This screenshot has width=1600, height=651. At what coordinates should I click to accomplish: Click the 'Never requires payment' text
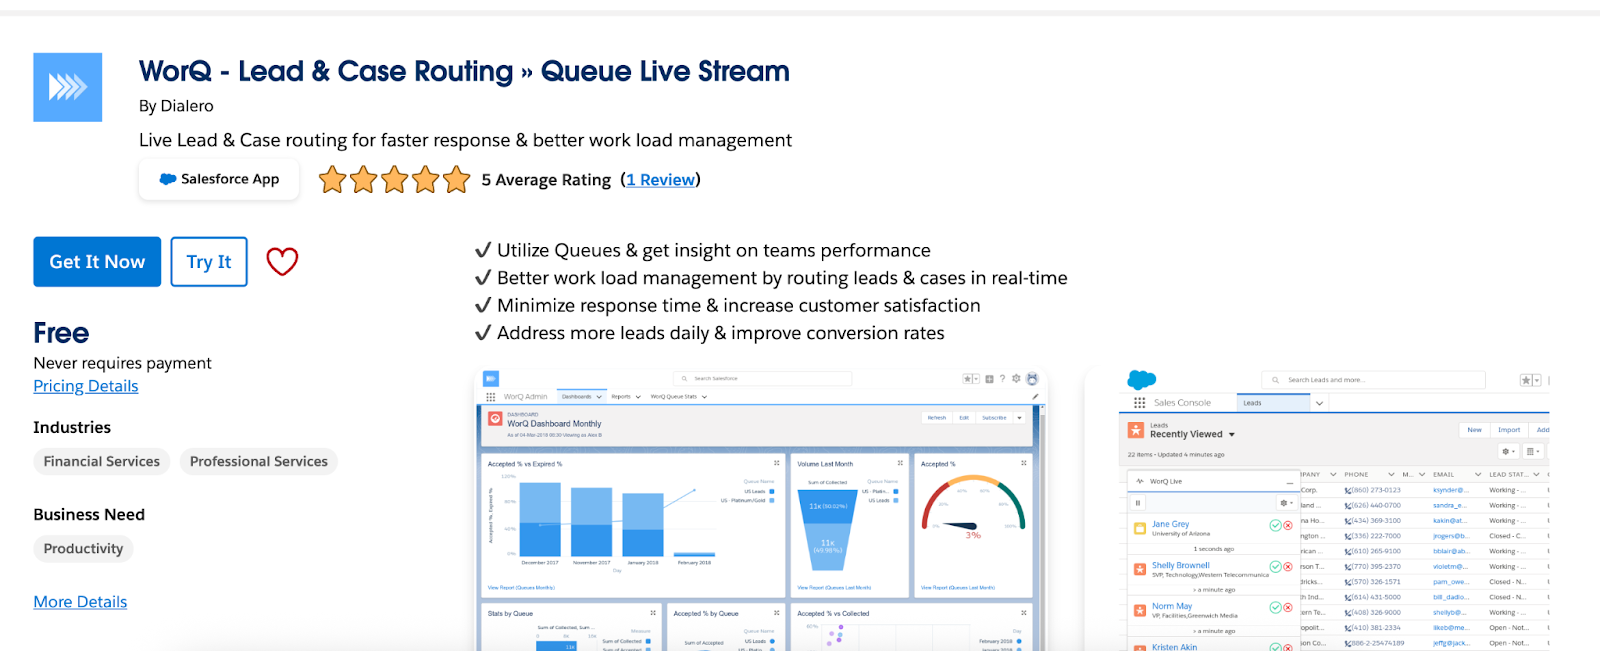coord(122,363)
